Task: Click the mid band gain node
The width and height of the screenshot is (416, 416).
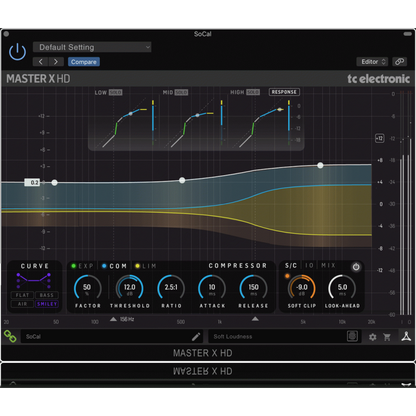Action: click(182, 180)
